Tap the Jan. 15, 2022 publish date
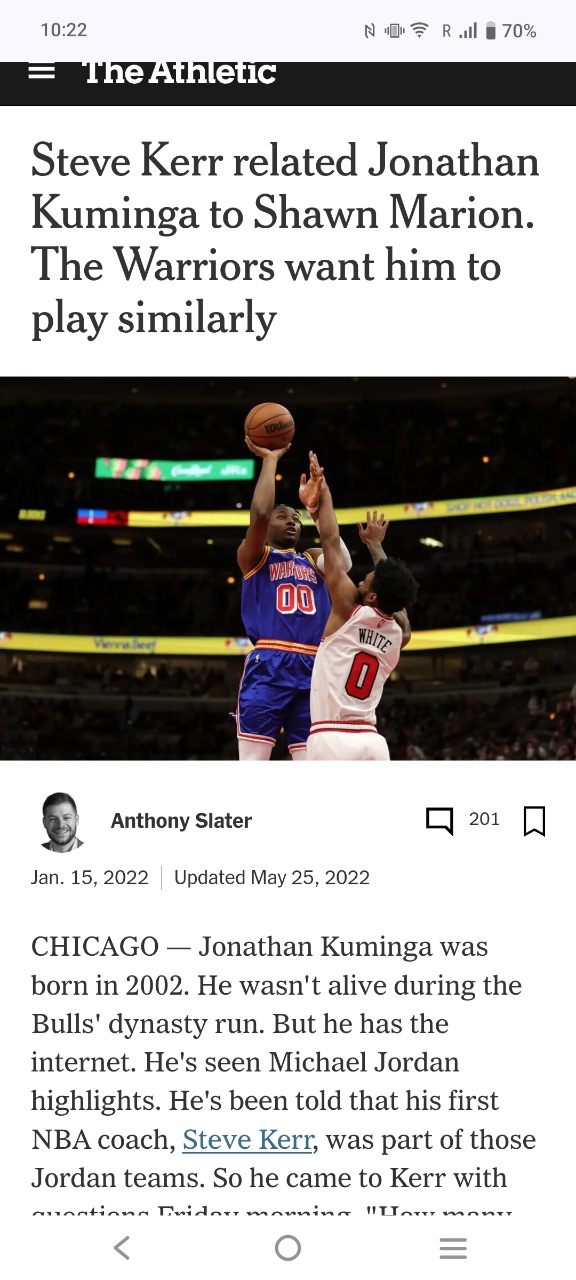 tap(90, 878)
